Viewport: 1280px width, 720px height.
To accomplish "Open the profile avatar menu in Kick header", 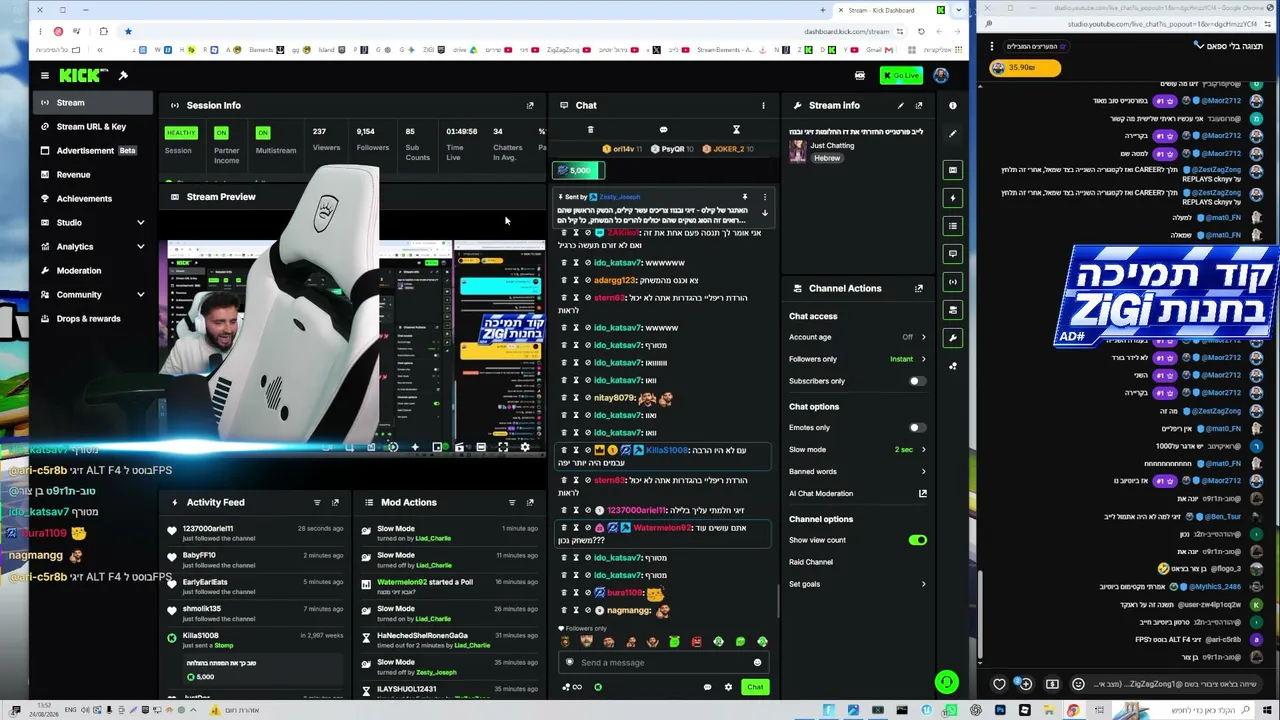I will pos(941,75).
